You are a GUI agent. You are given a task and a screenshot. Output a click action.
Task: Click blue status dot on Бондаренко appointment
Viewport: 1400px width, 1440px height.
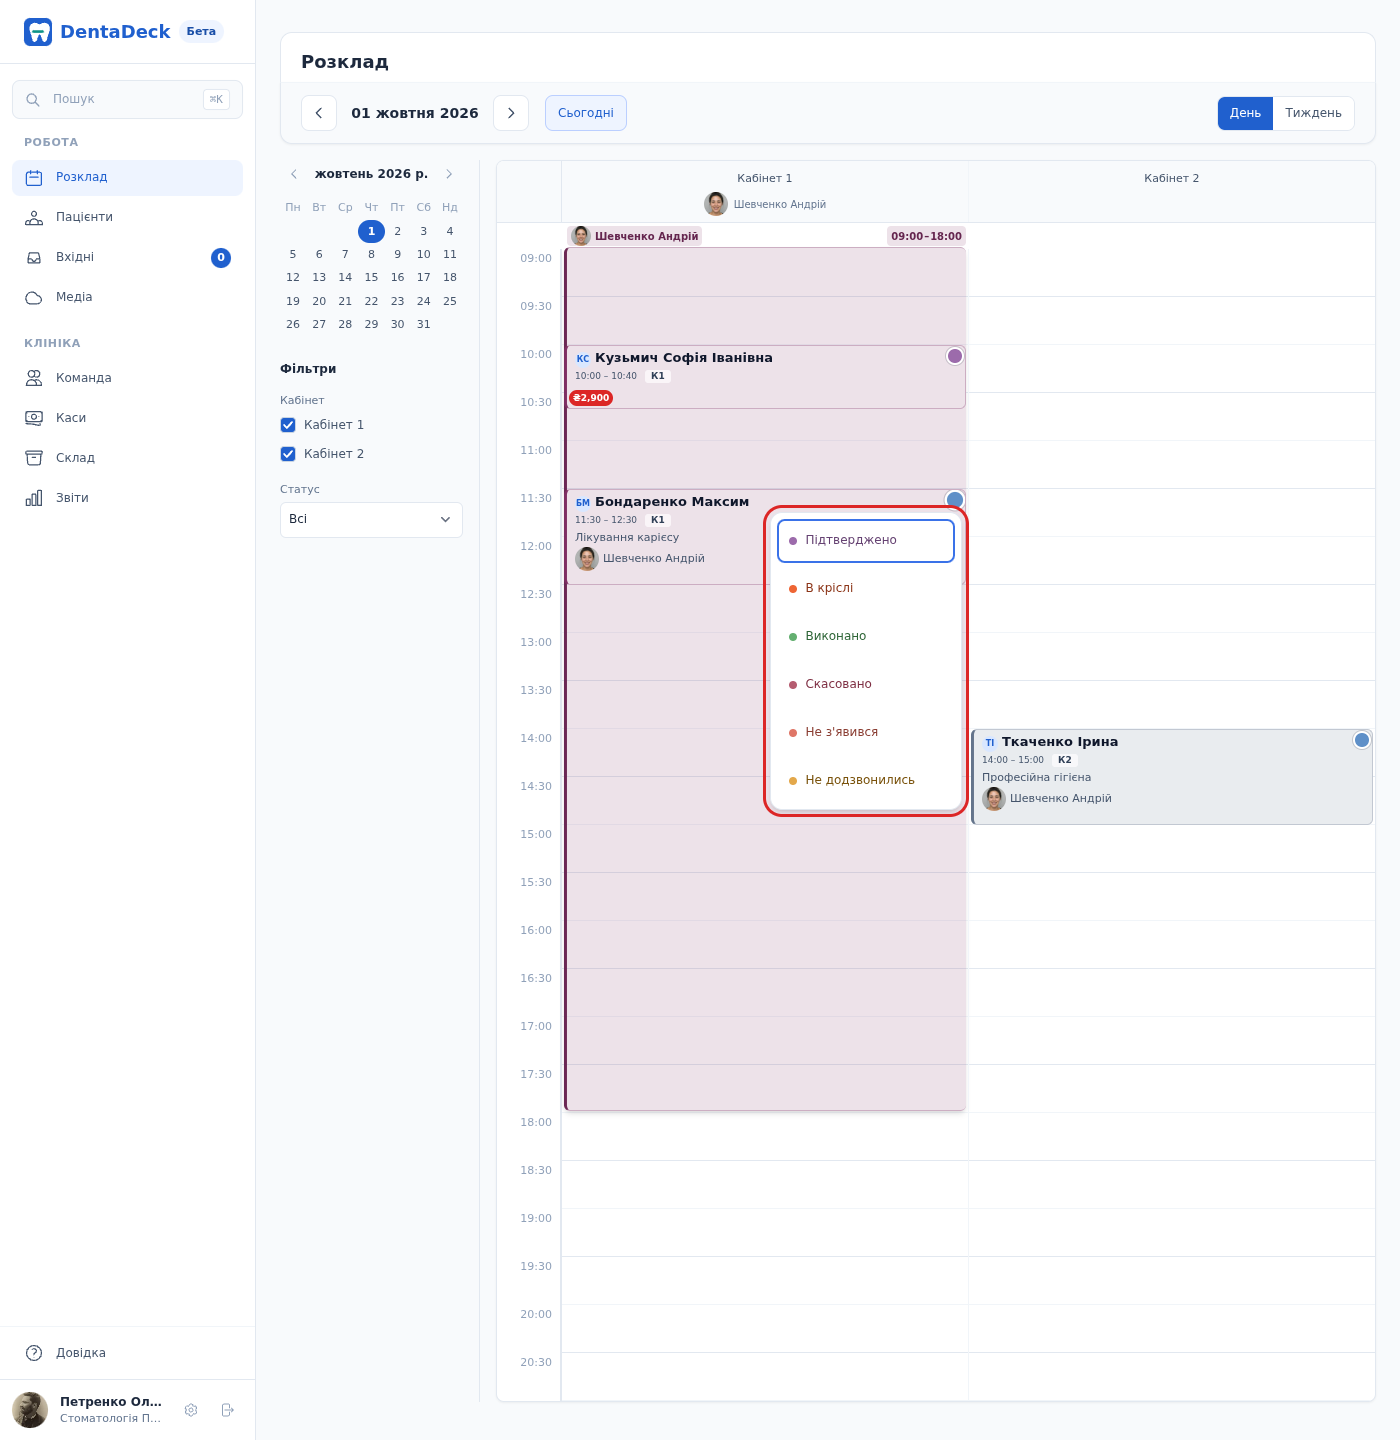pyautogui.click(x=955, y=500)
